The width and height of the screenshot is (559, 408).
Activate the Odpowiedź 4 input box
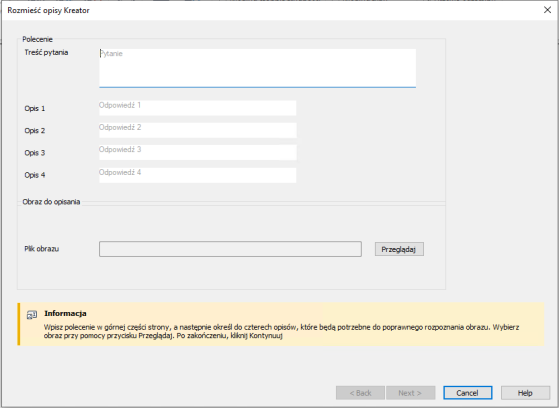tap(198, 175)
